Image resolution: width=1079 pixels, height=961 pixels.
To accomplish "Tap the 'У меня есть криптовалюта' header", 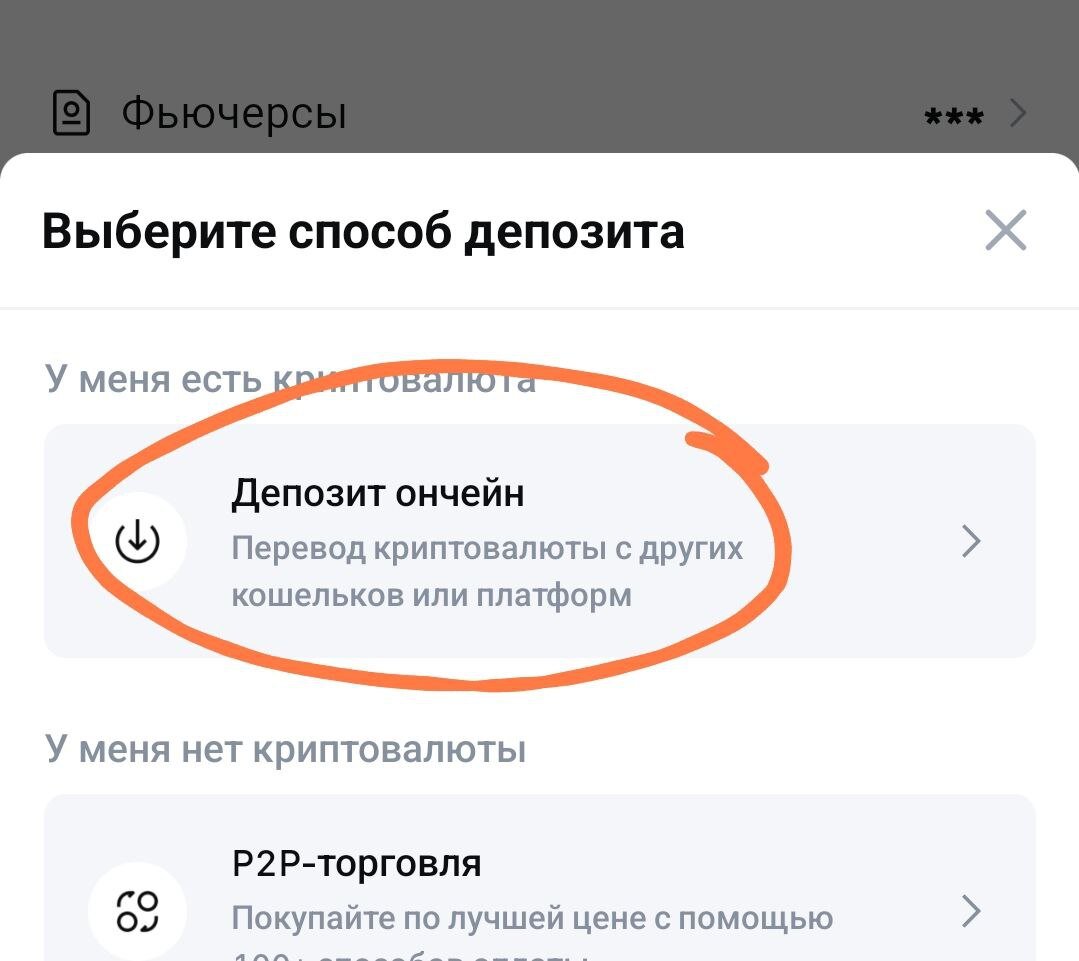I will coord(290,380).
